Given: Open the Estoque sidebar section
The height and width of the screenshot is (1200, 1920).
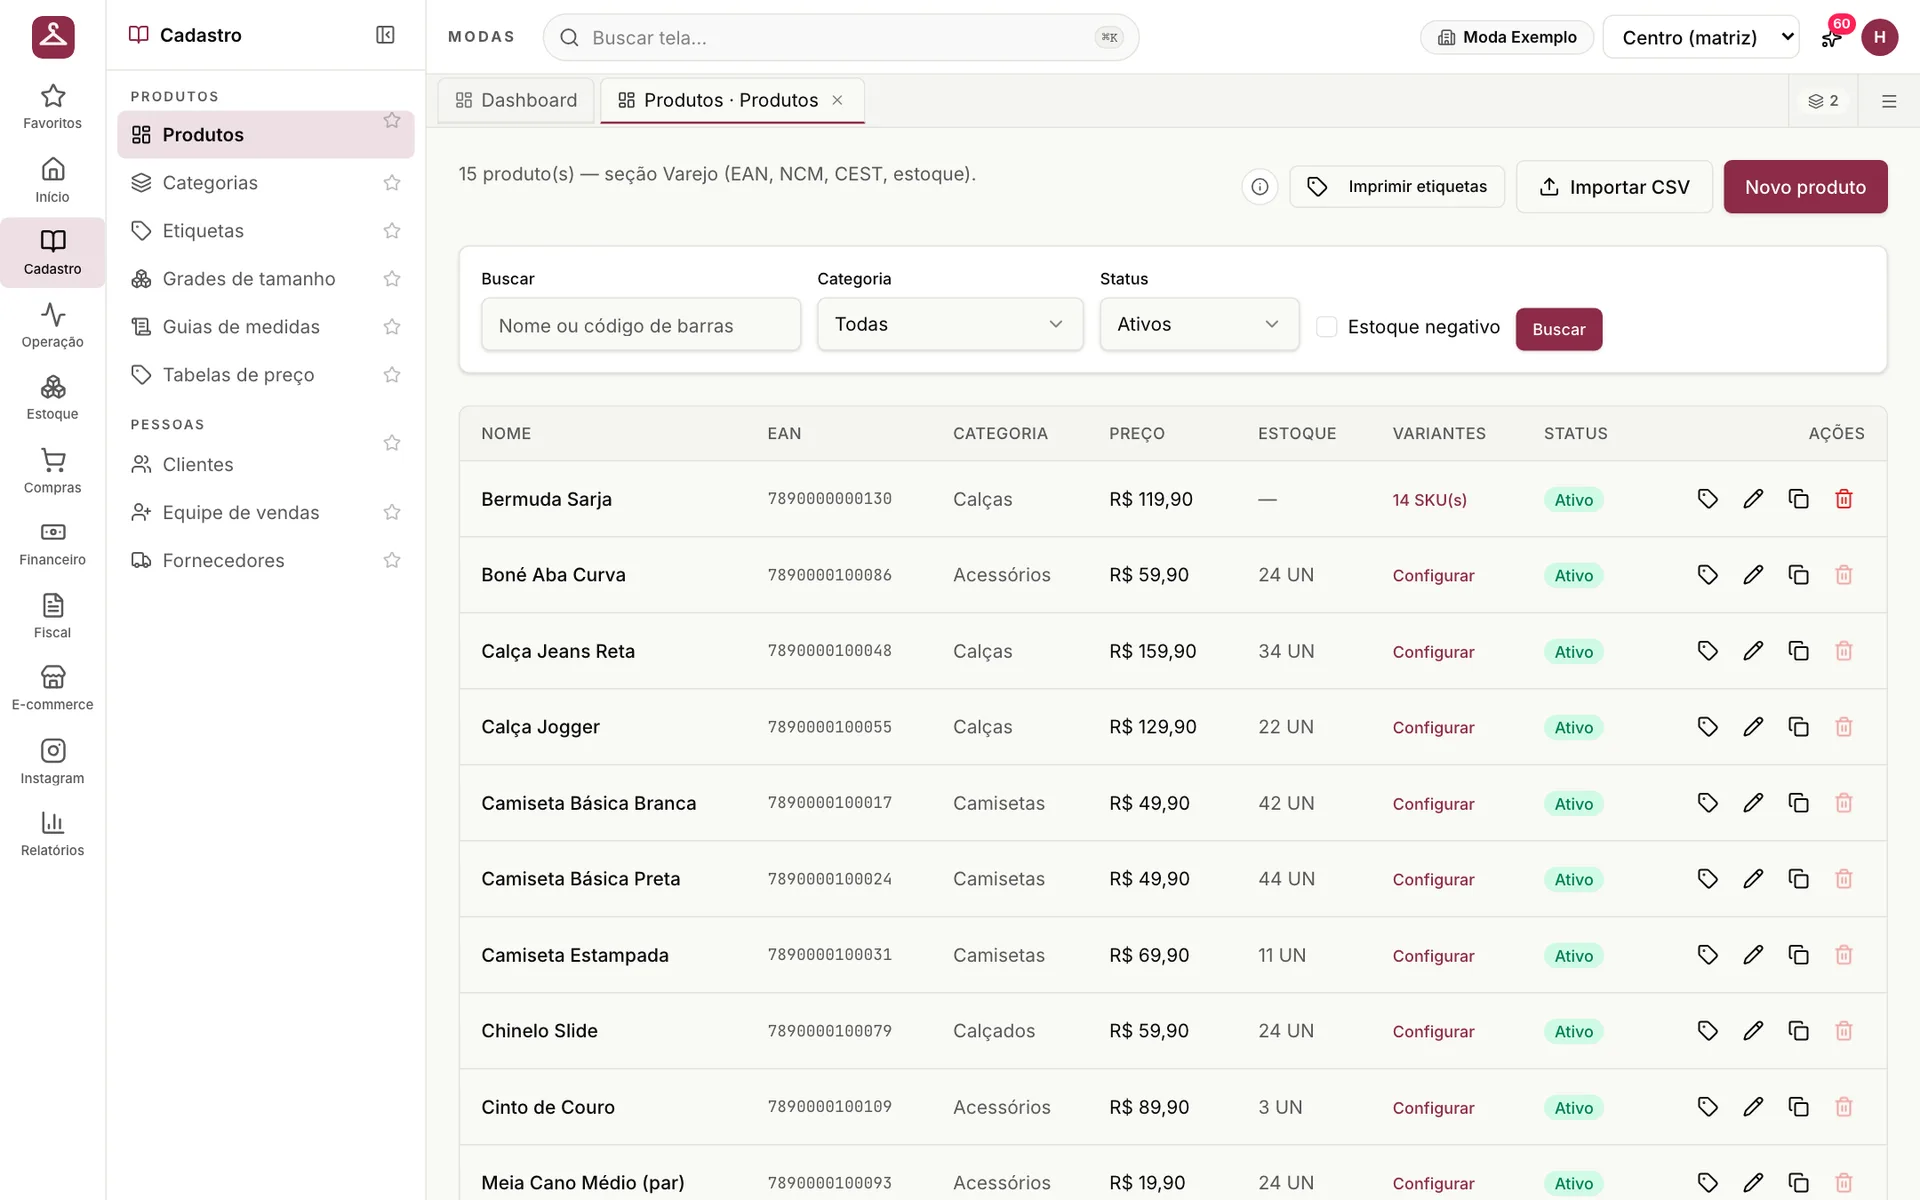Looking at the screenshot, I should coord(52,398).
